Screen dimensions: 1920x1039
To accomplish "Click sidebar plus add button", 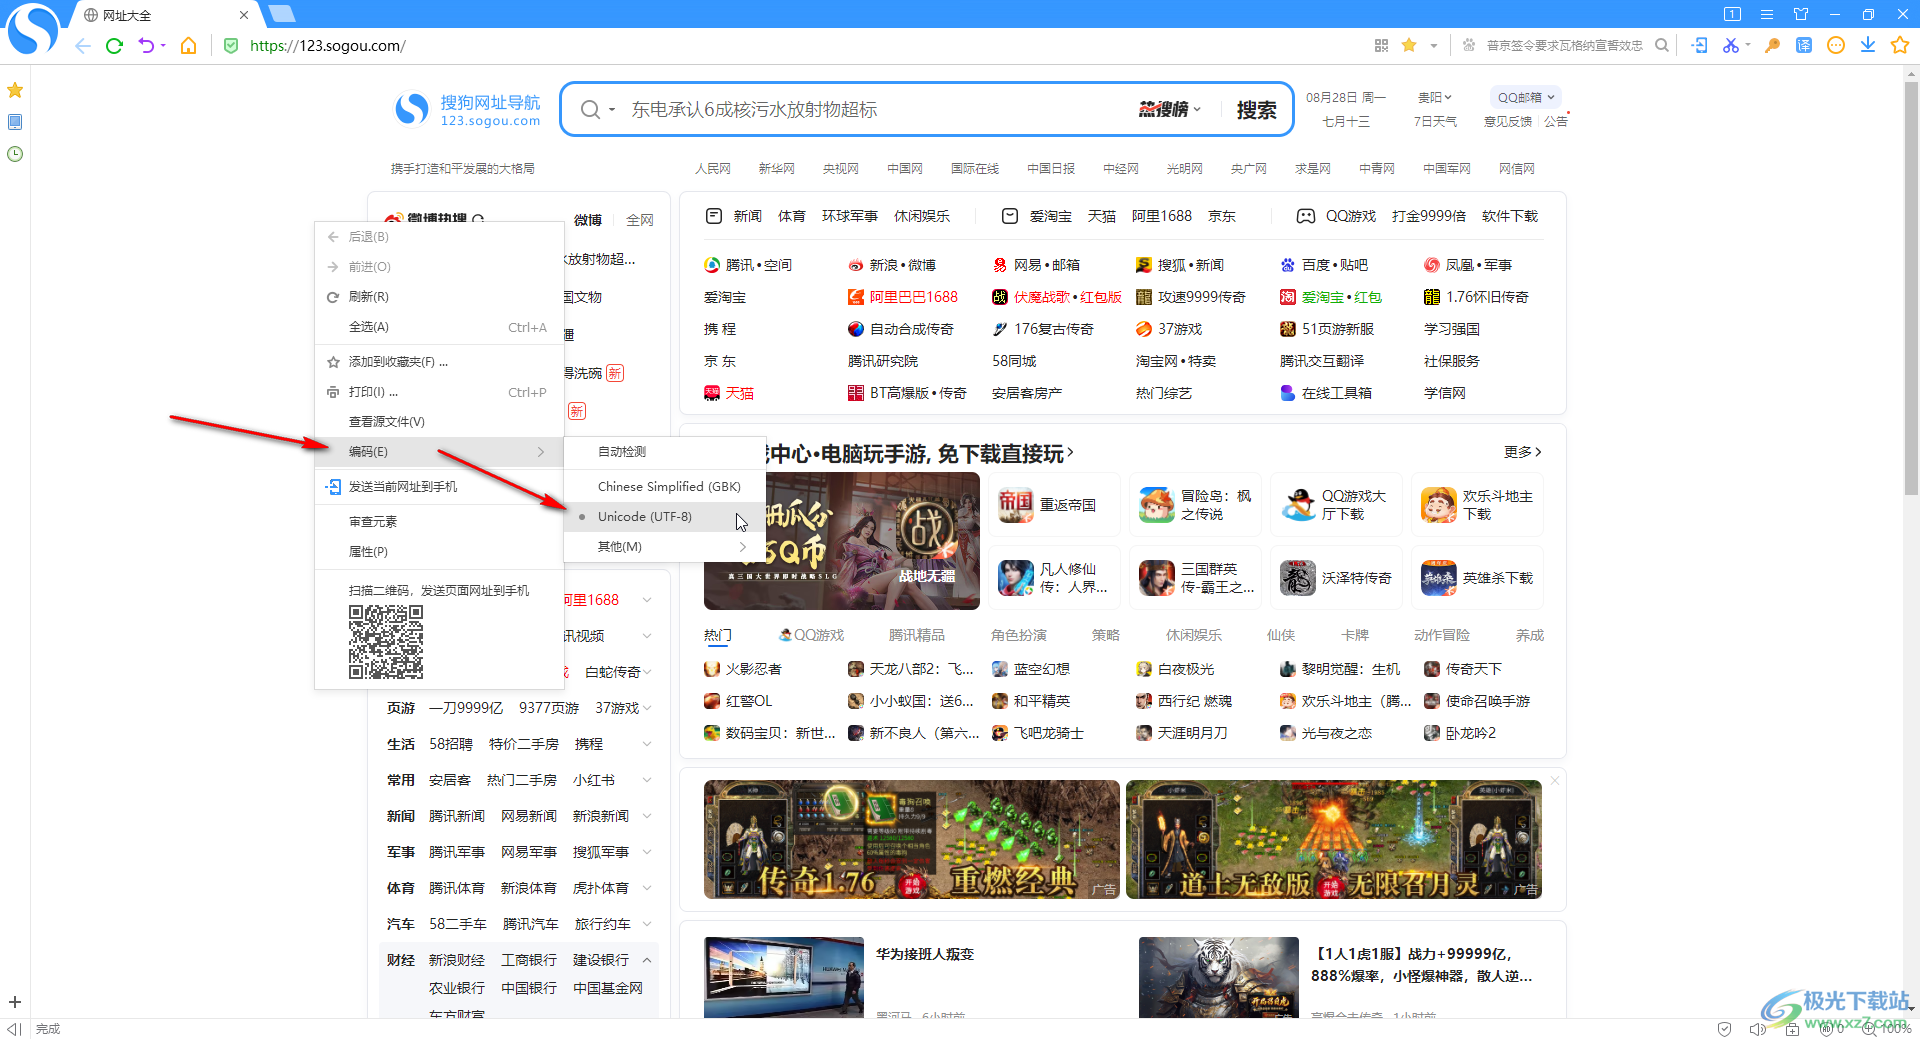I will tap(15, 1002).
